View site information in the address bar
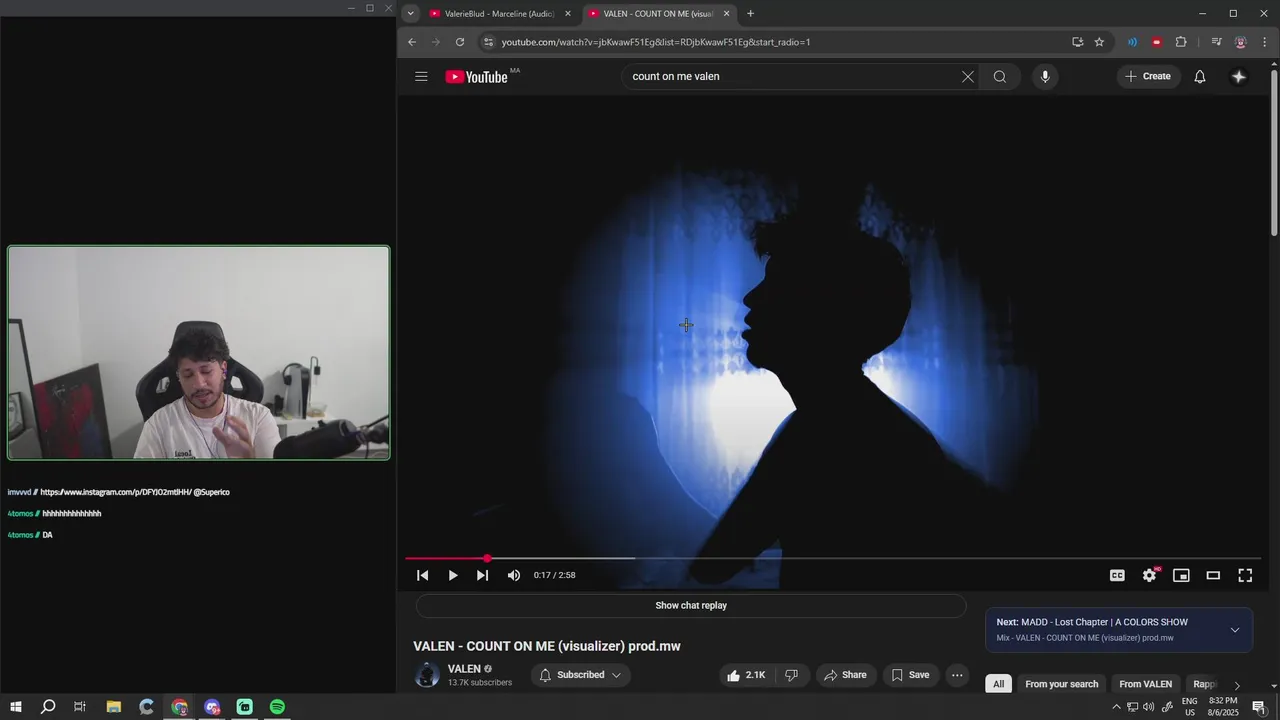The height and width of the screenshot is (720, 1280). [x=488, y=42]
